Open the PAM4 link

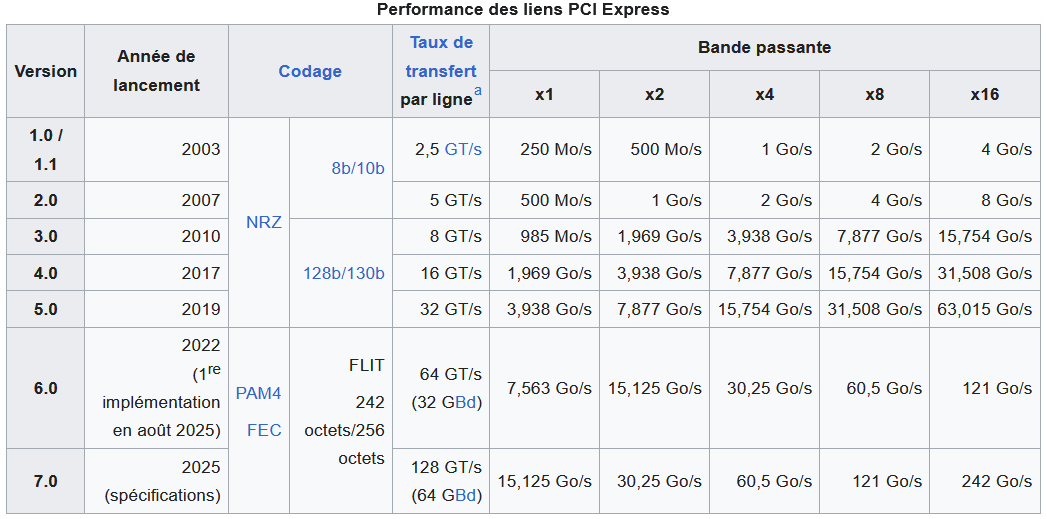click(258, 394)
